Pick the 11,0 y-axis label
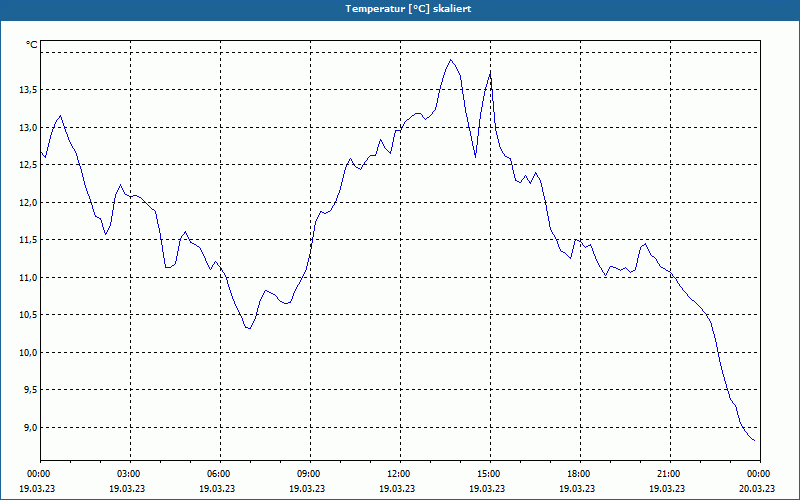 click(29, 278)
